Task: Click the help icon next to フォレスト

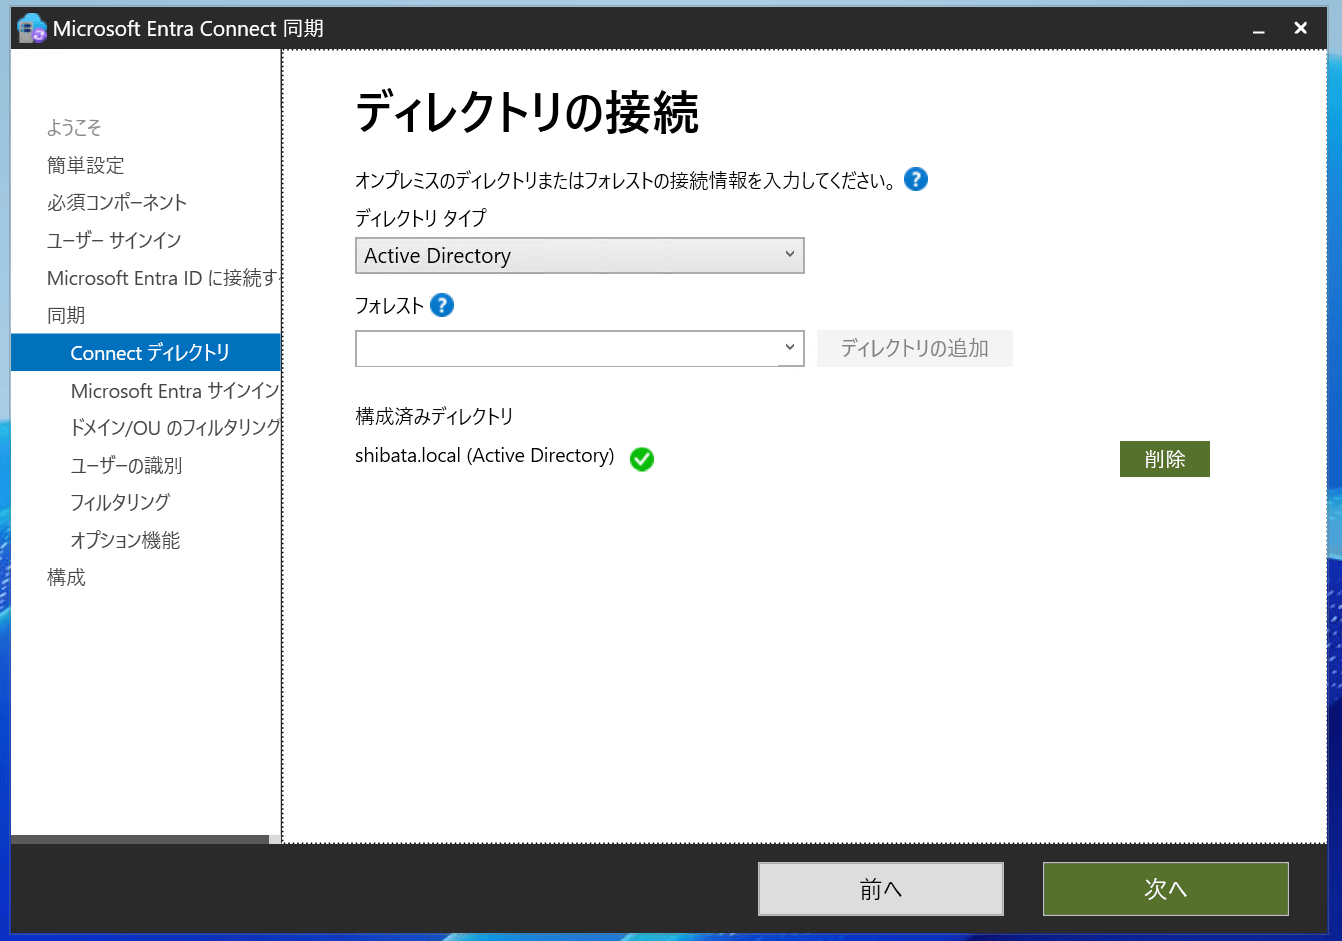Action: click(442, 305)
